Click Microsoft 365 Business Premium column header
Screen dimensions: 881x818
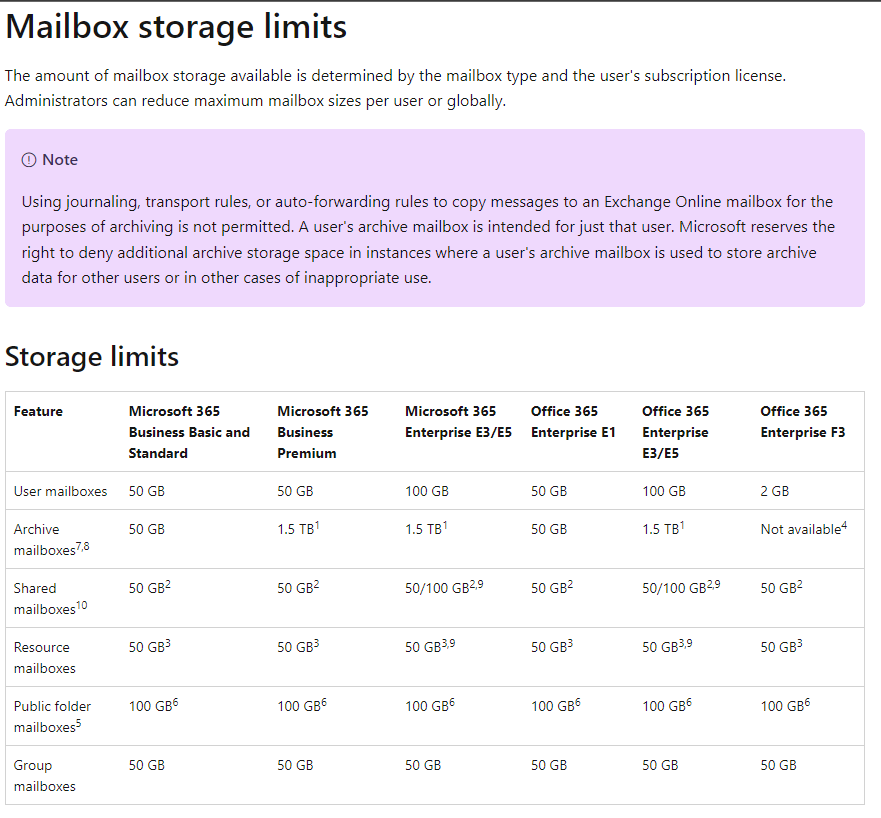click(322, 432)
